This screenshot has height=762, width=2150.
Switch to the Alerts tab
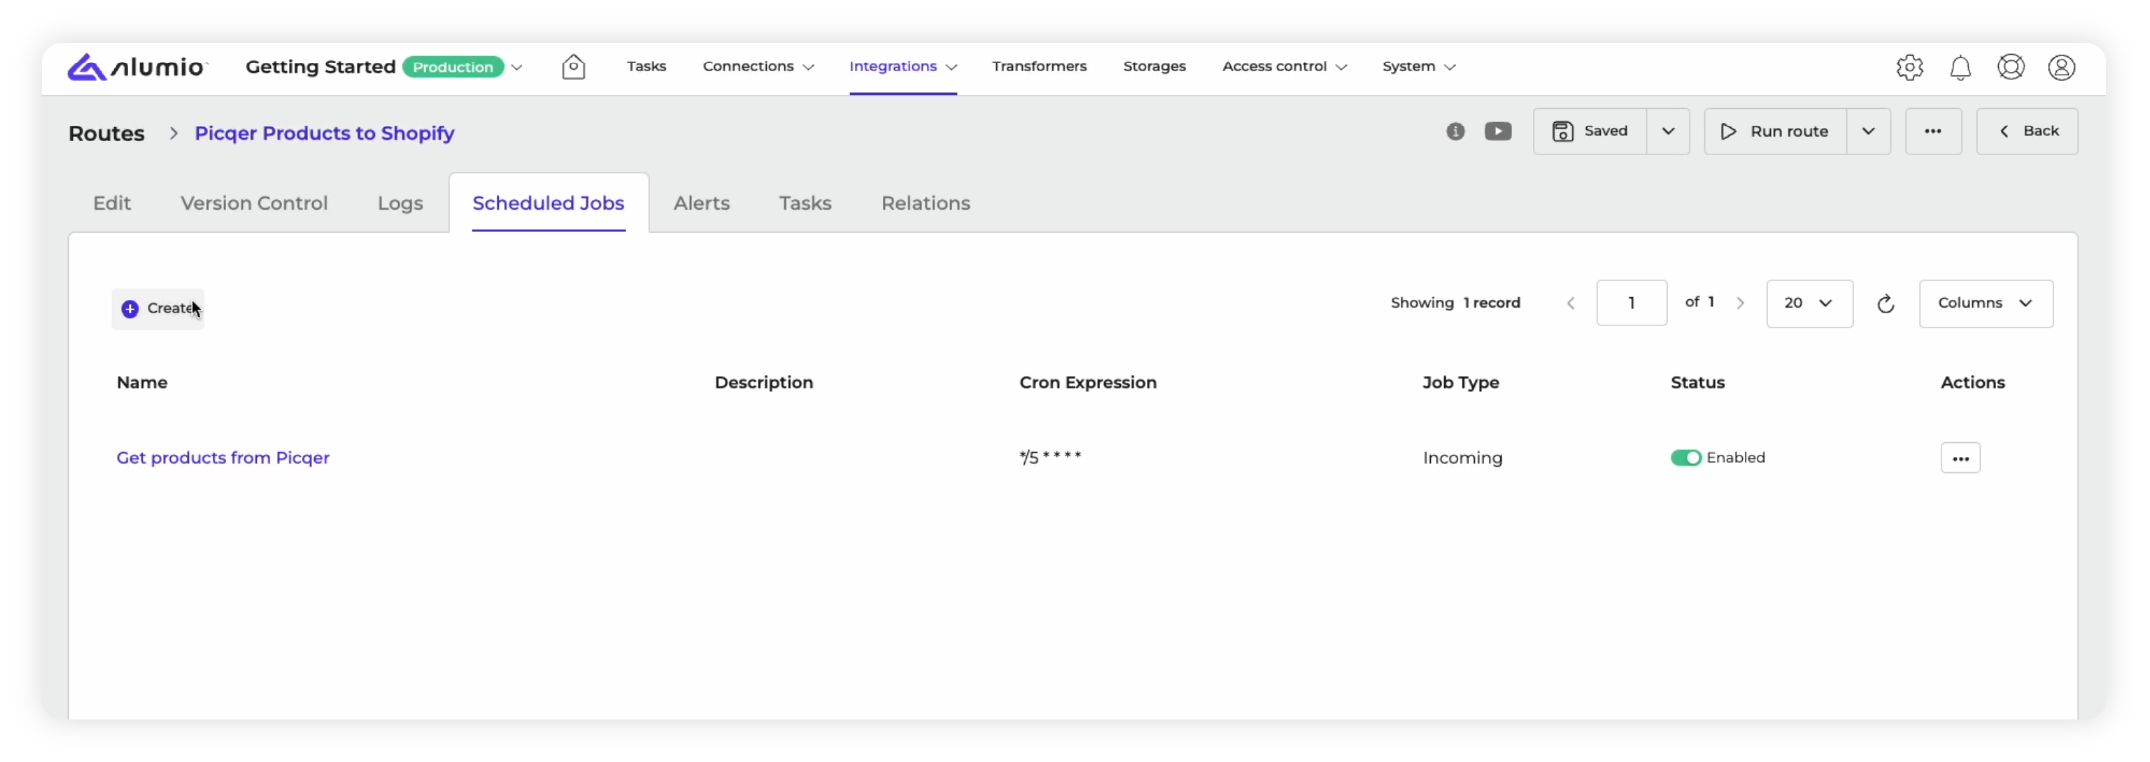point(701,203)
